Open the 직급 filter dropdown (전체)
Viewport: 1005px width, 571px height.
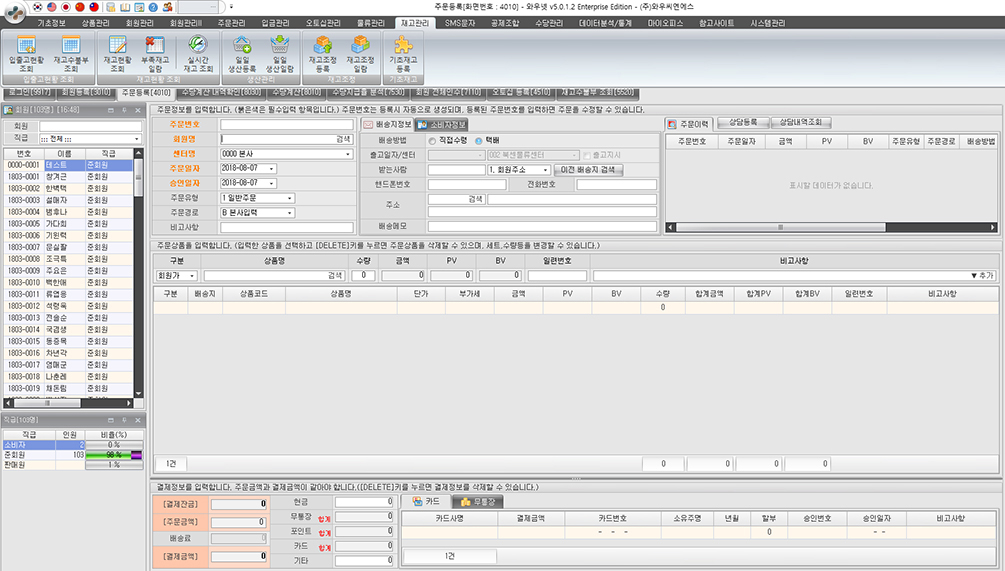[x=137, y=139]
